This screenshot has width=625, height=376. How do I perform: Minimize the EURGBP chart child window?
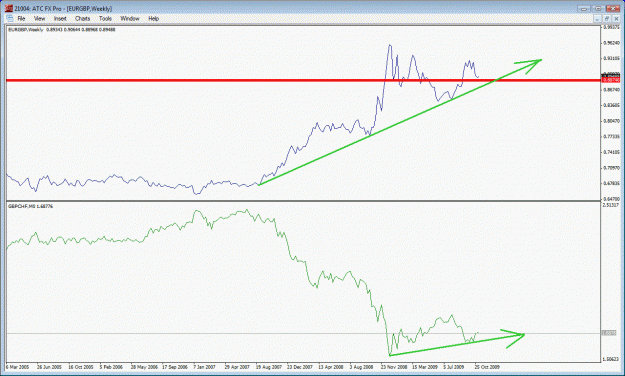coord(597,19)
